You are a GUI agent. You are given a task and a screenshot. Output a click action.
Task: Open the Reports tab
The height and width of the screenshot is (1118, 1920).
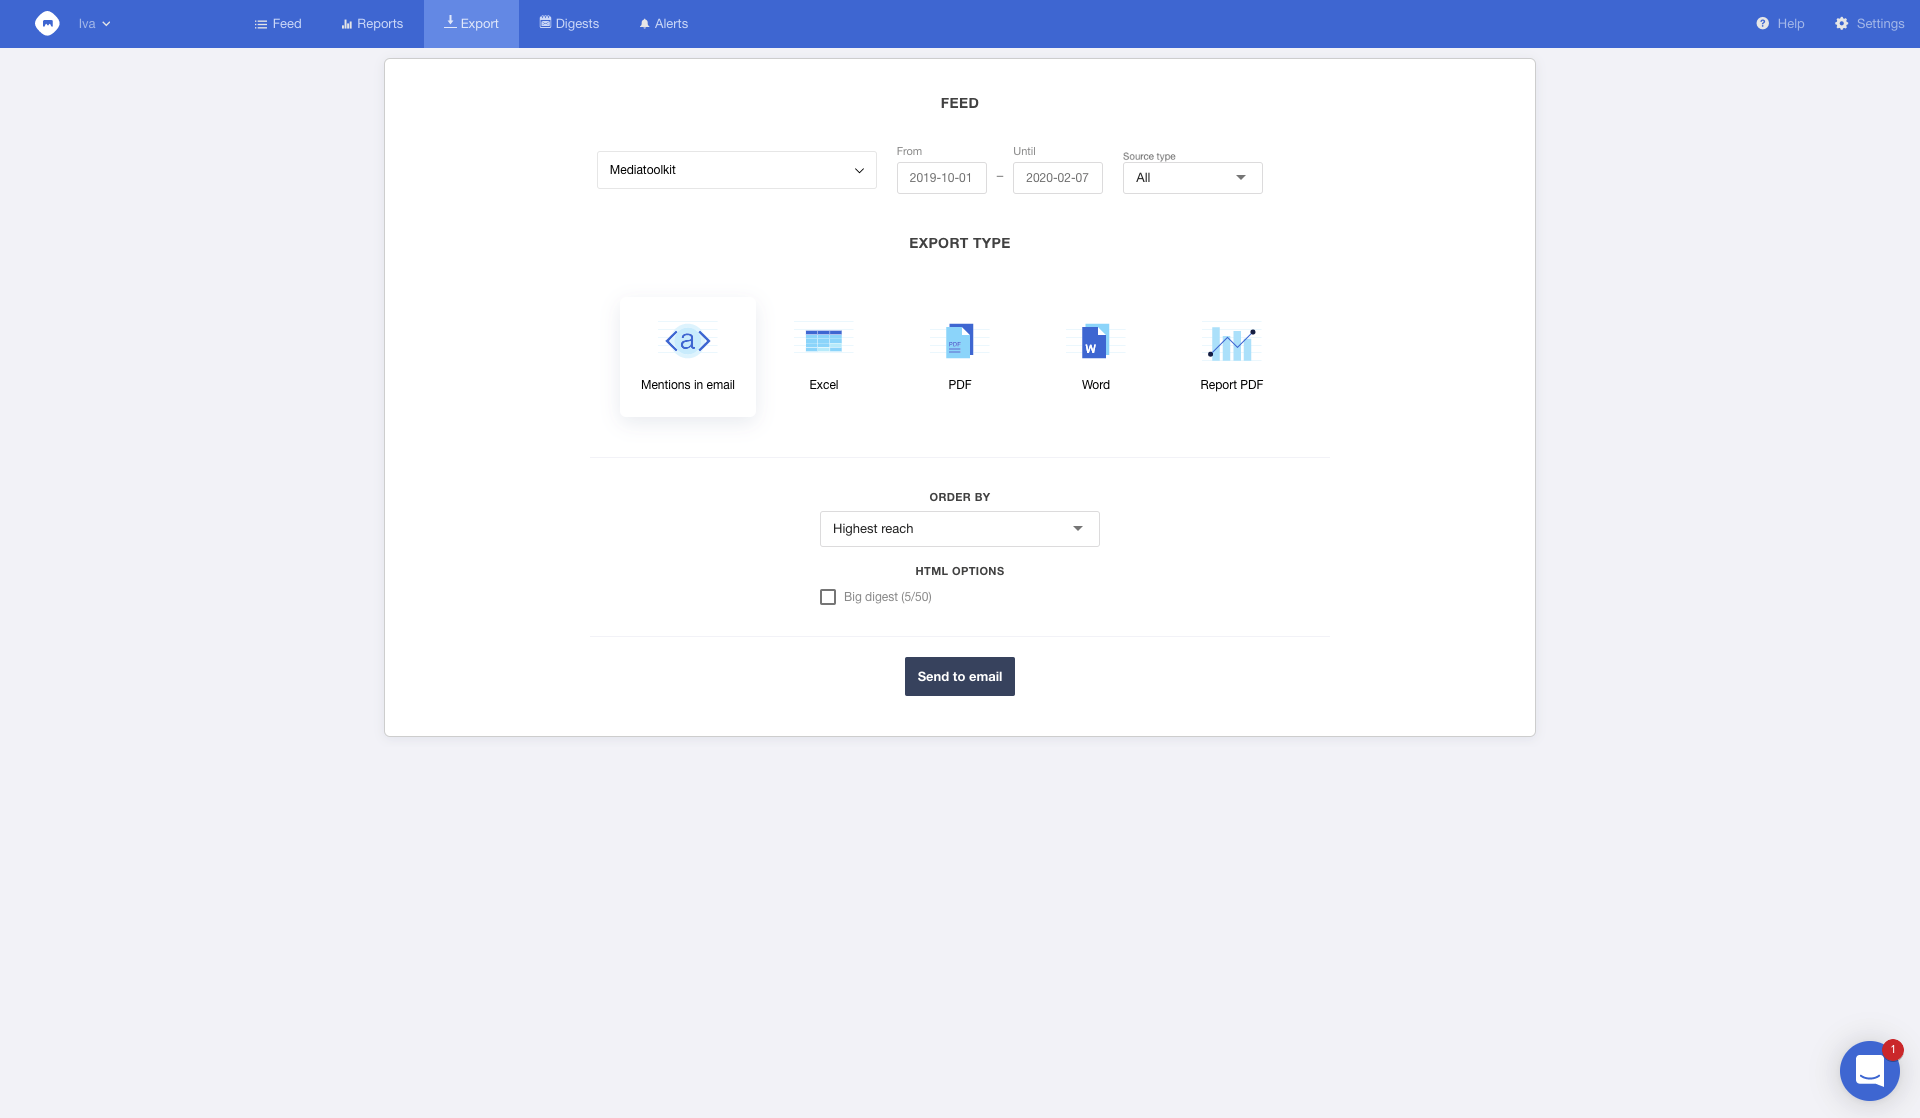(x=372, y=24)
